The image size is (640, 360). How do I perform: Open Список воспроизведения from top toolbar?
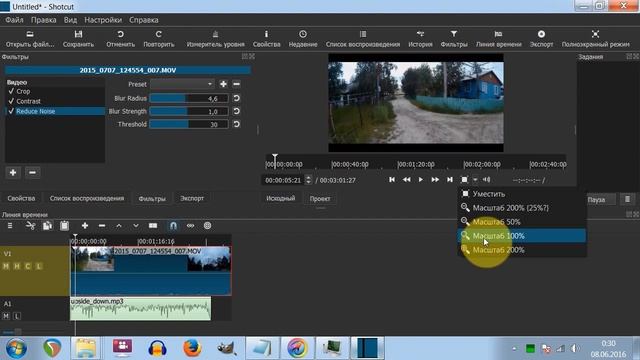(363, 39)
